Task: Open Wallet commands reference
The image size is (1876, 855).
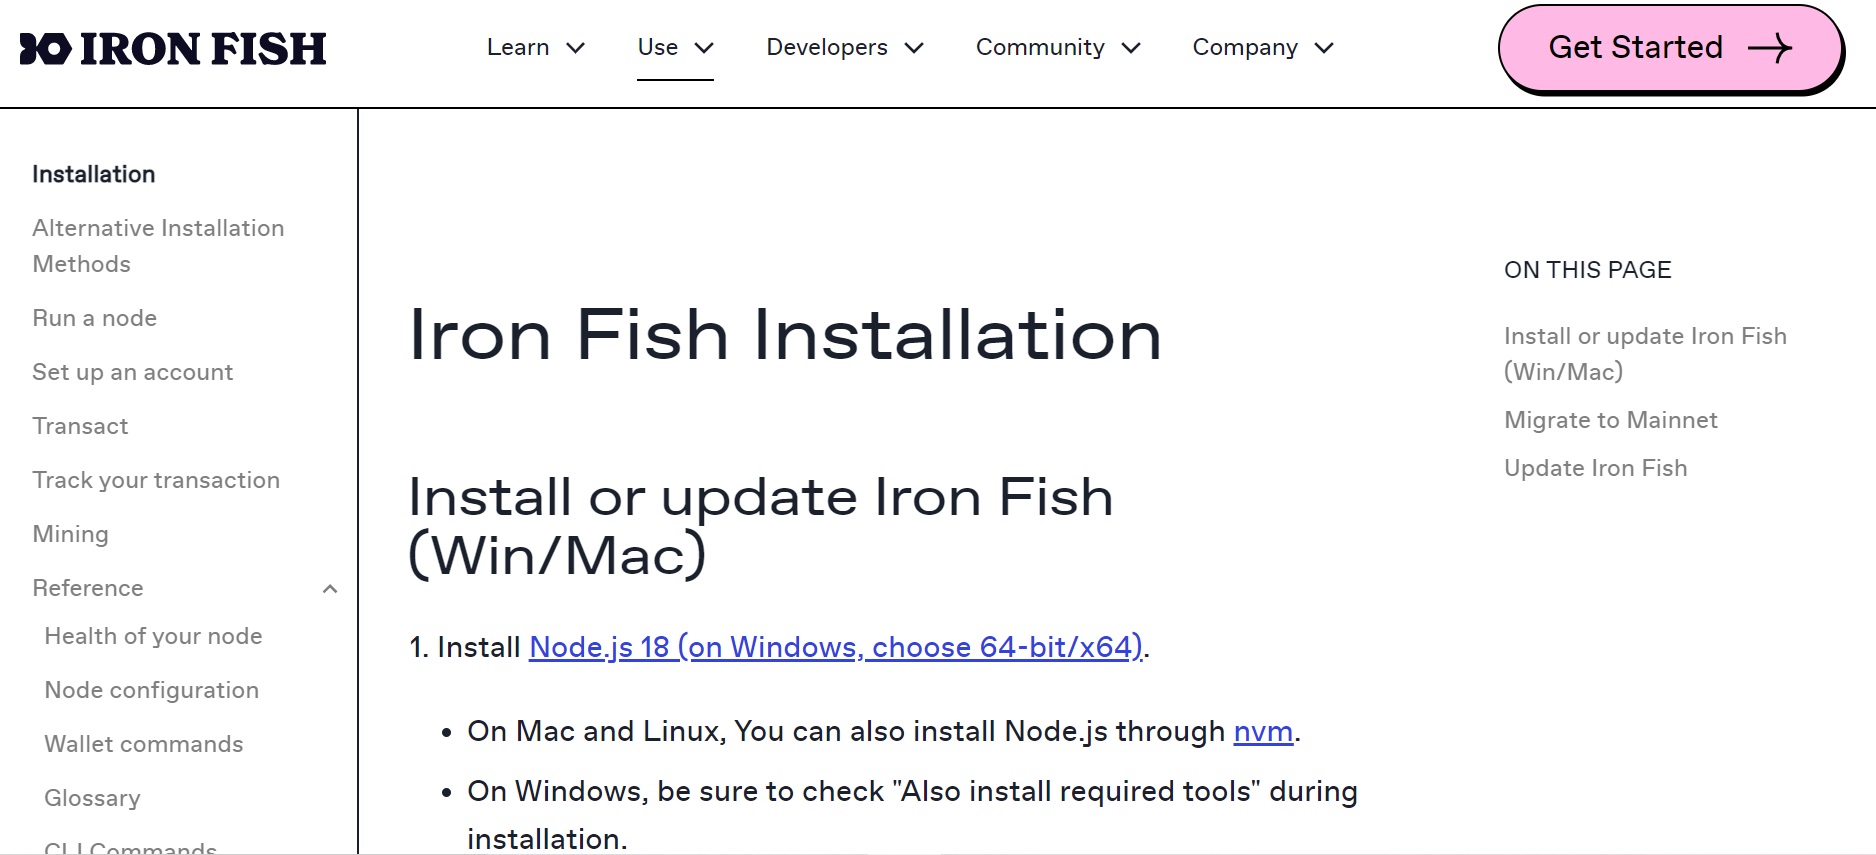Action: coord(144,744)
